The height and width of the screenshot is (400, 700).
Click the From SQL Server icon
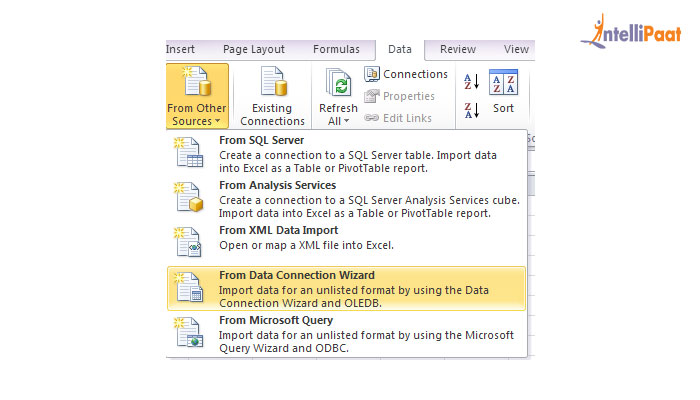(189, 152)
